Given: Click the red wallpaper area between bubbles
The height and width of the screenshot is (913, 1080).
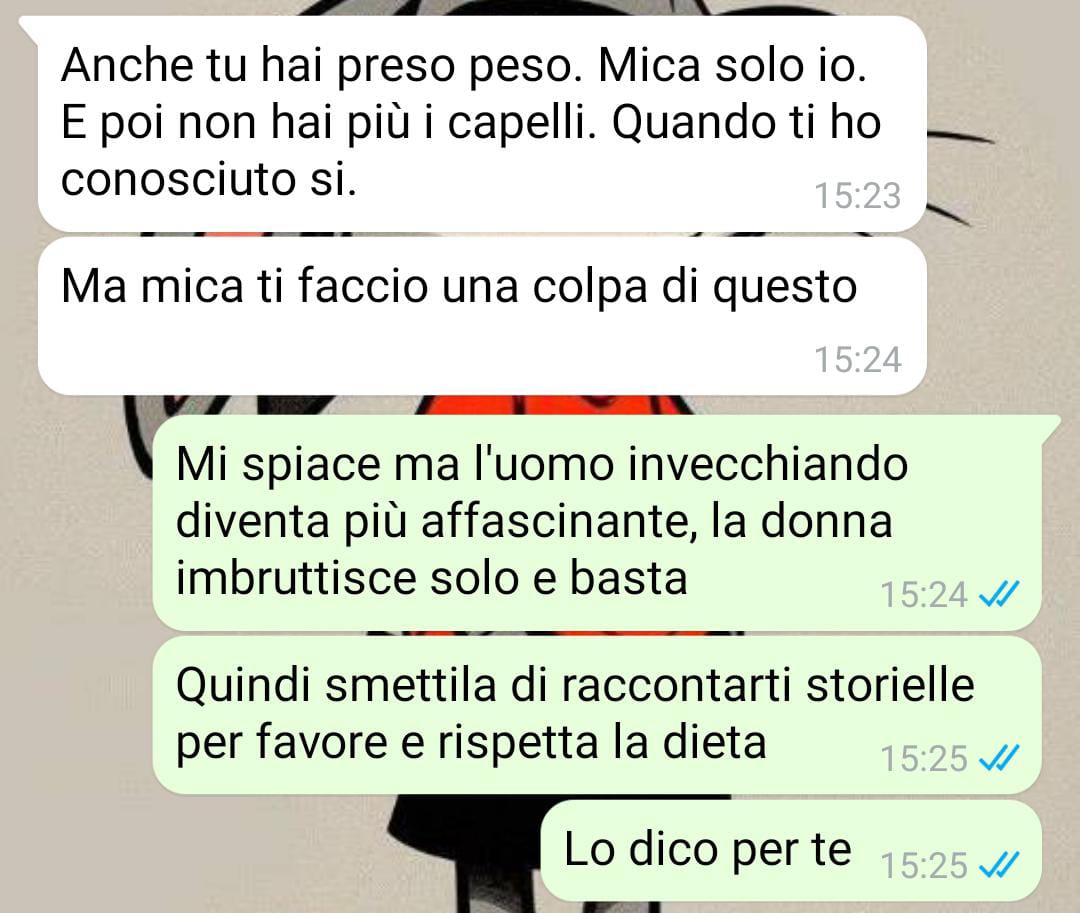Looking at the screenshot, I should coord(551,405).
